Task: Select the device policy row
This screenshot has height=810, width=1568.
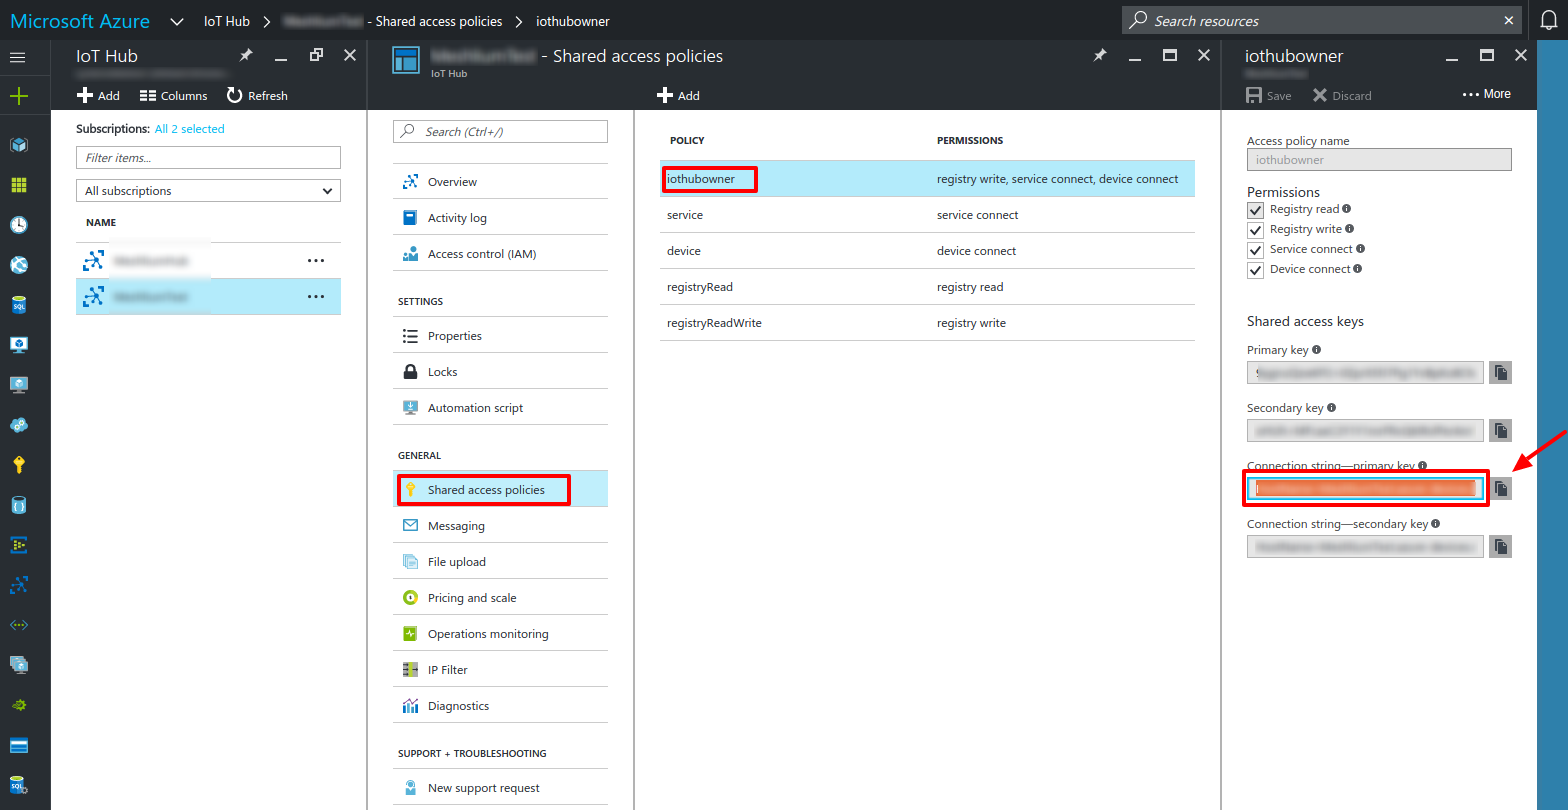Action: tap(927, 251)
